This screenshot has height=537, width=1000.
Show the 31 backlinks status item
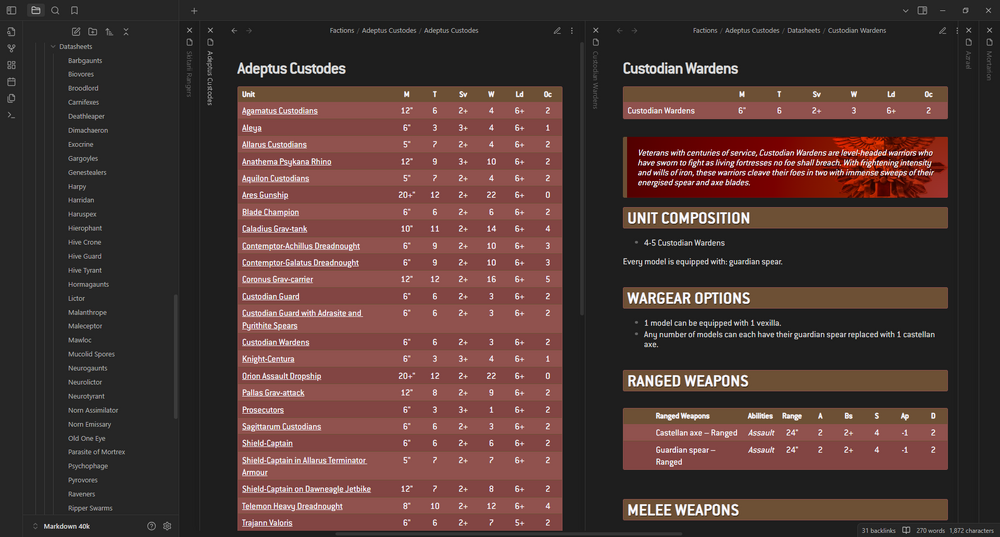pos(878,531)
